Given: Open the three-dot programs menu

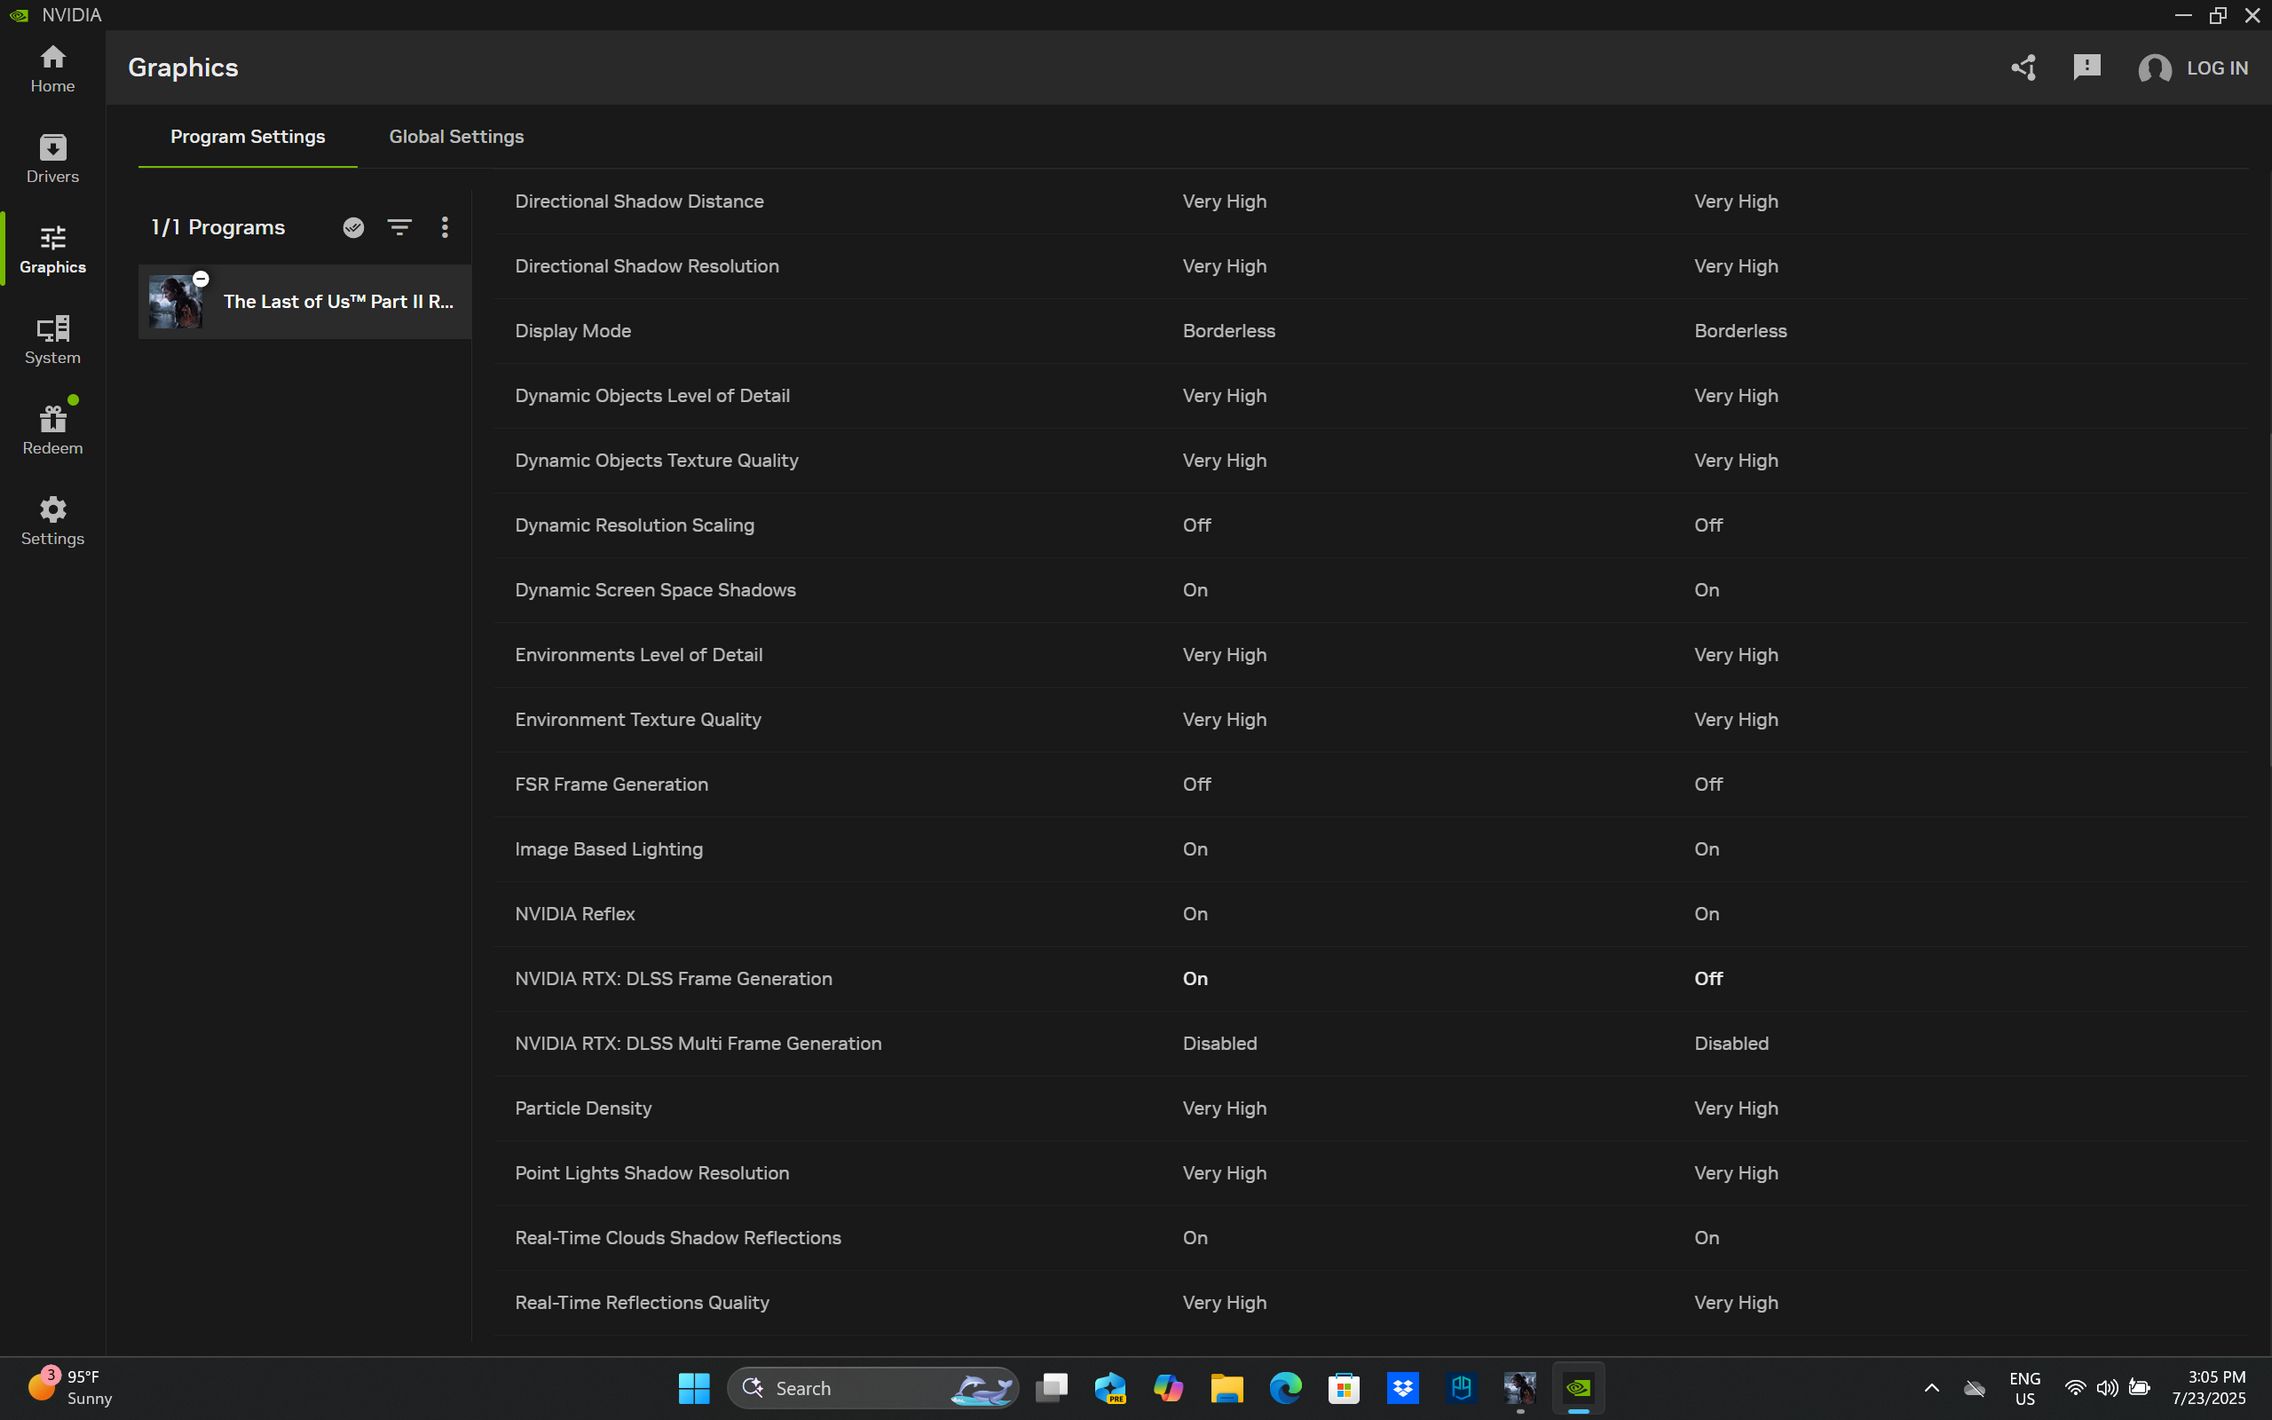Looking at the screenshot, I should click(x=445, y=228).
